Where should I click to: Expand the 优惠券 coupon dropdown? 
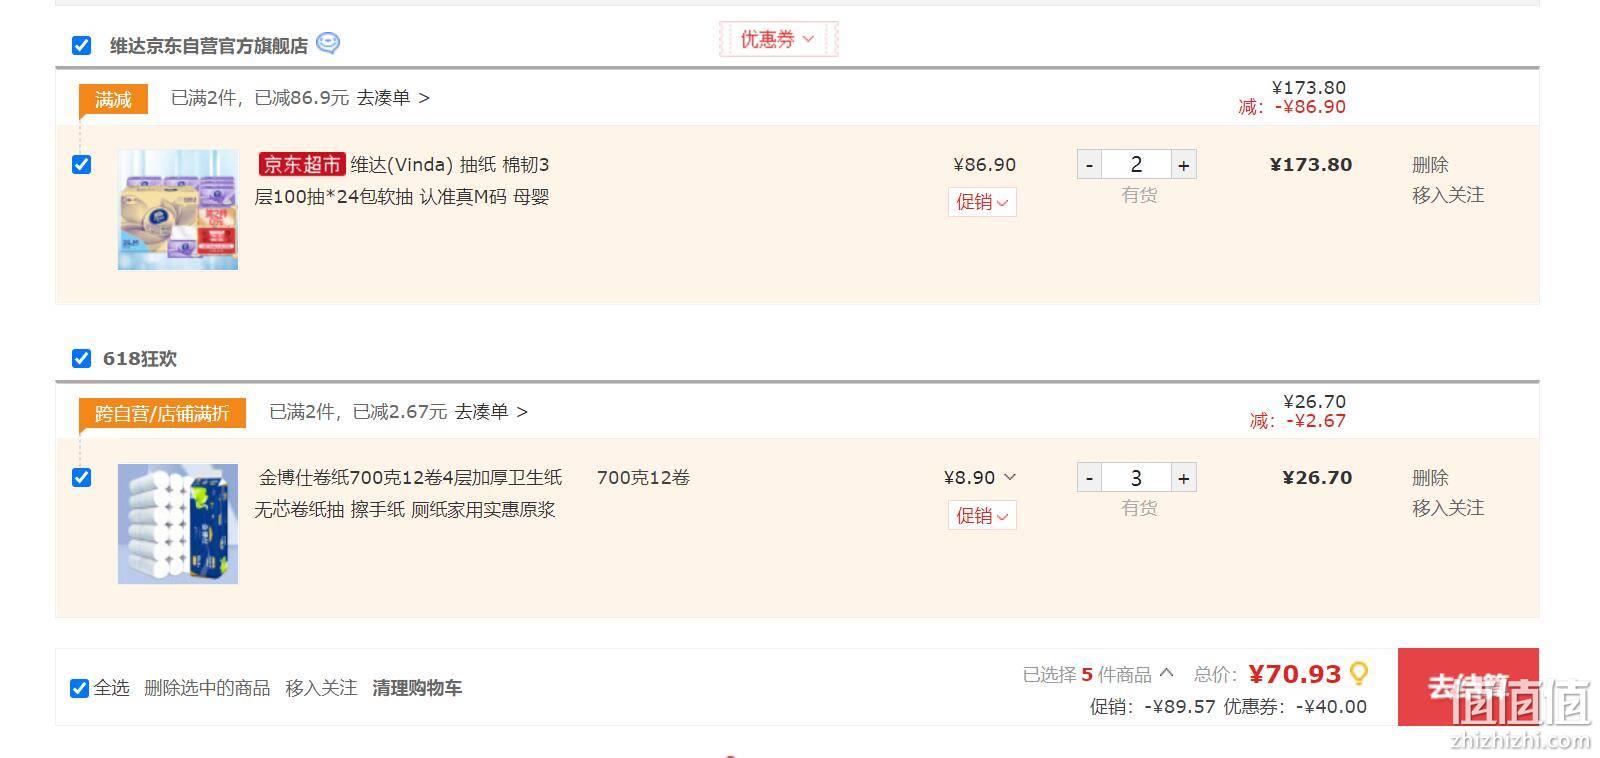tap(778, 39)
